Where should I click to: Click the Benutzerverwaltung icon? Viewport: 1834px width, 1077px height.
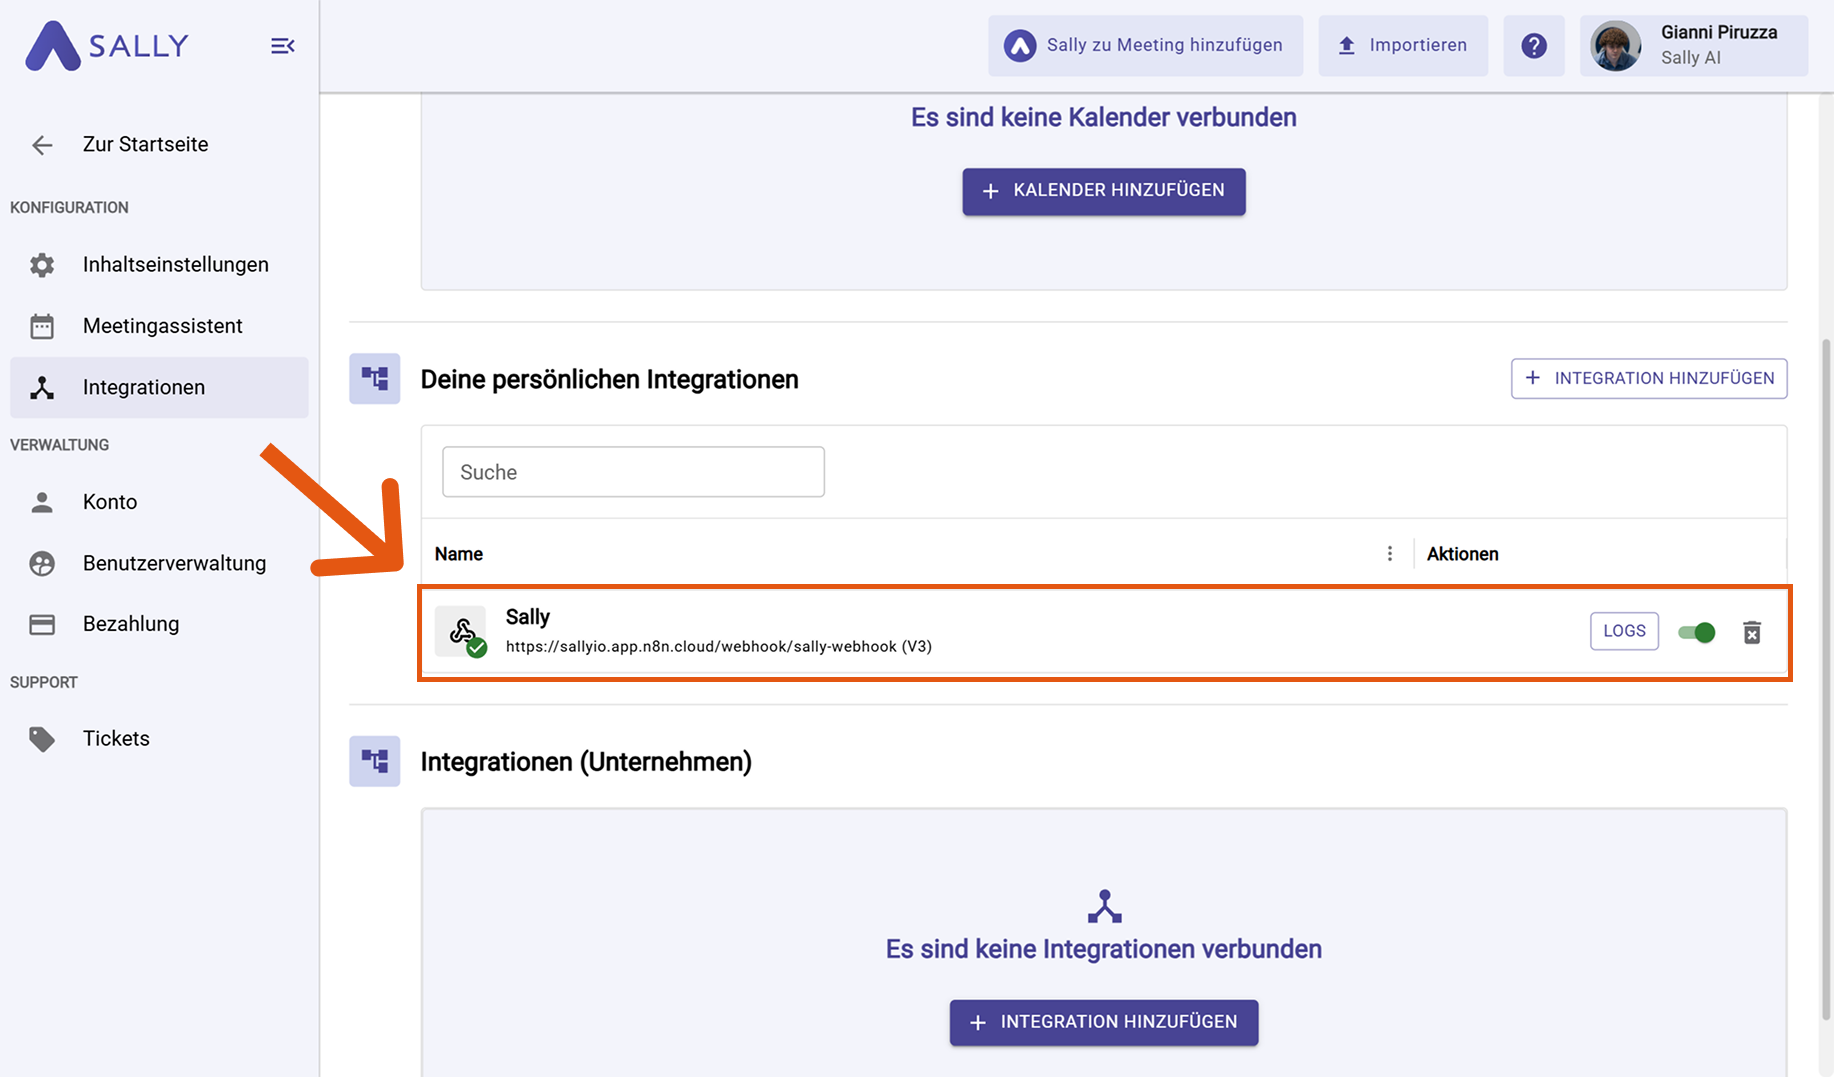point(42,564)
